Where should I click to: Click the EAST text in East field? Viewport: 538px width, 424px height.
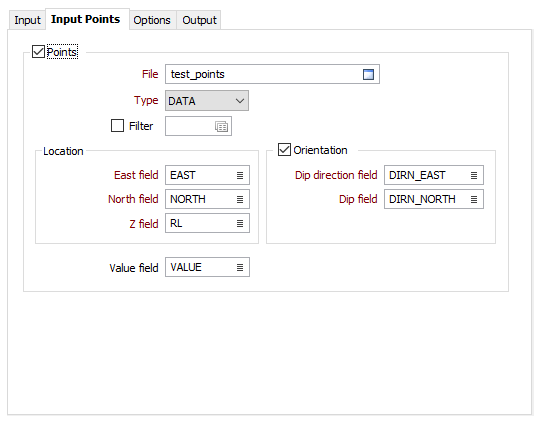coord(183,175)
